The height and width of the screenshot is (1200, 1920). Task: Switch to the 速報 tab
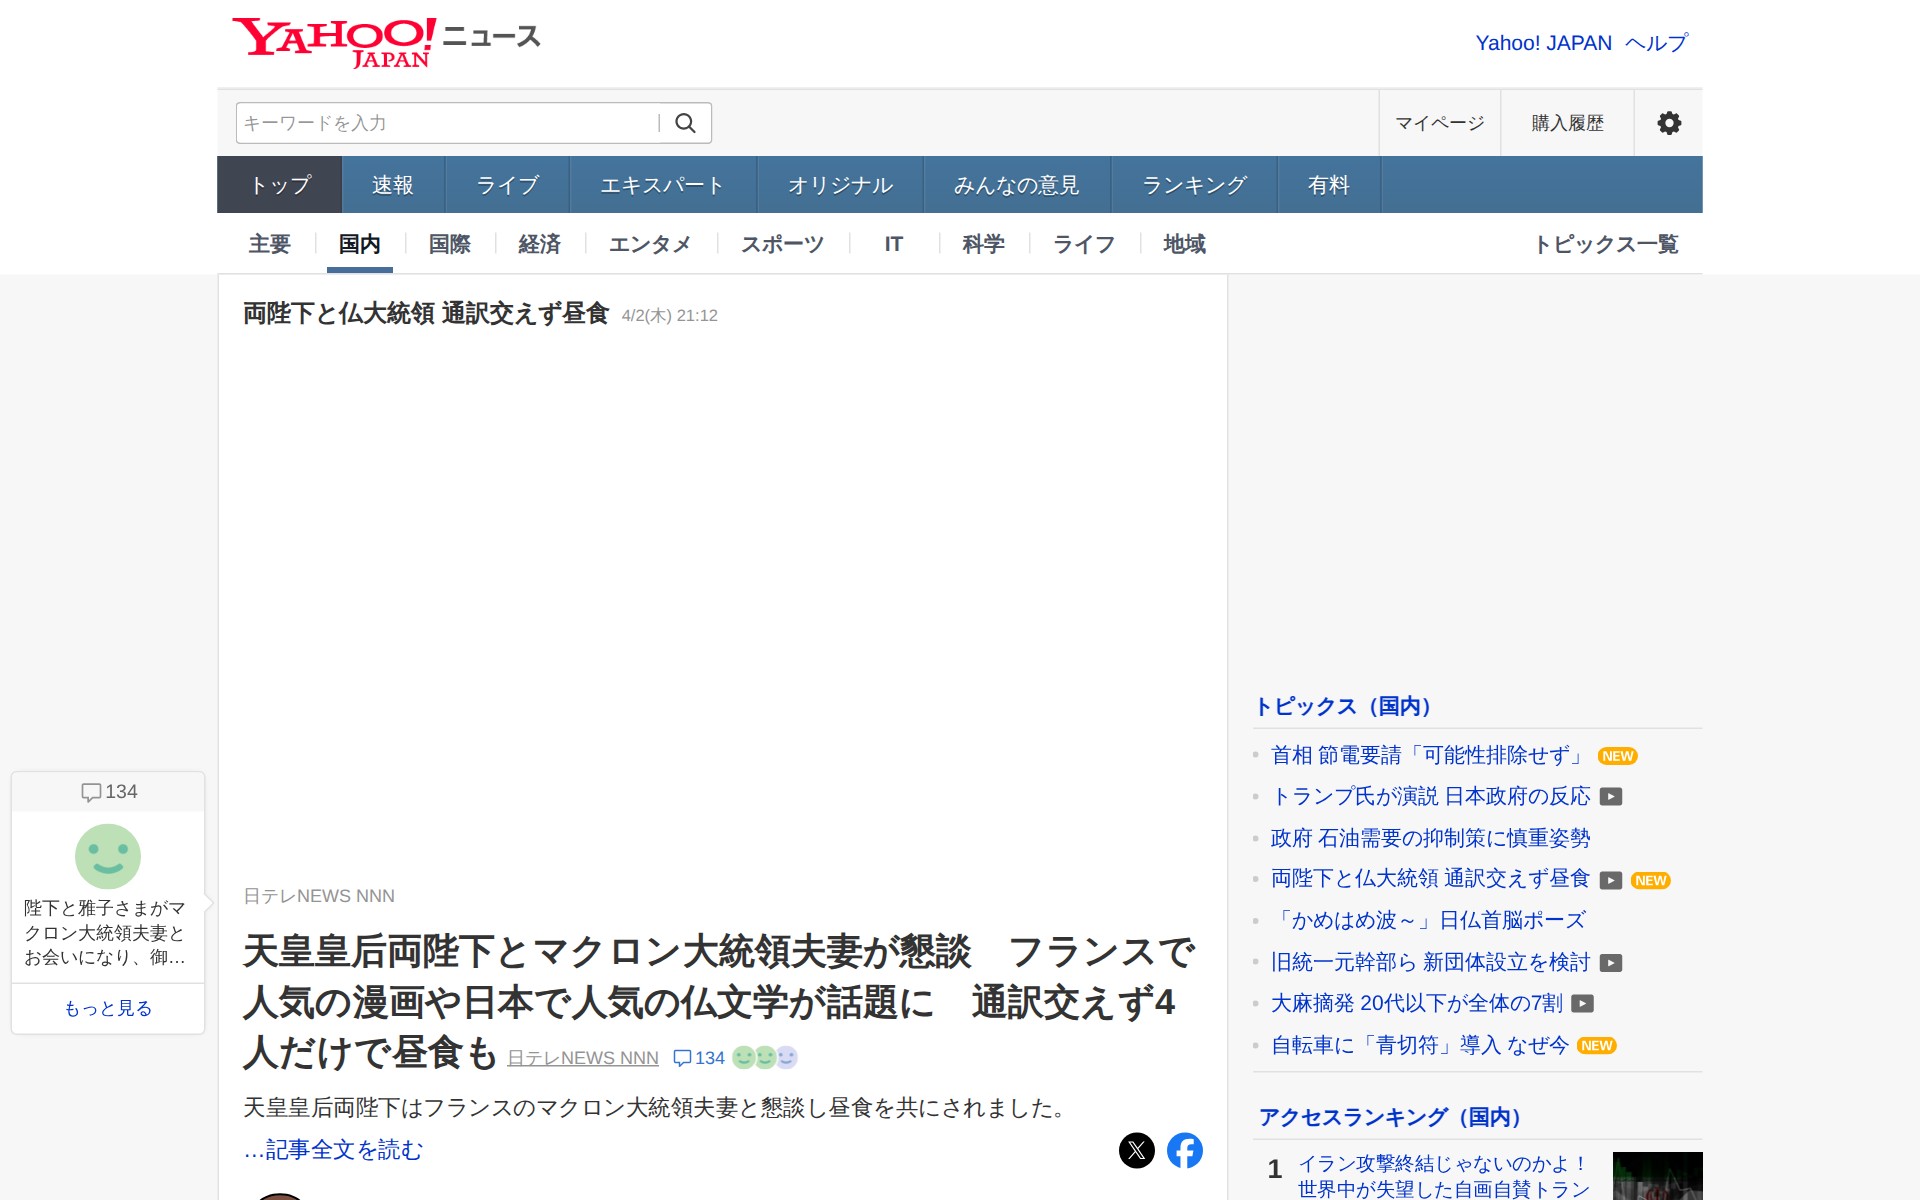click(393, 185)
